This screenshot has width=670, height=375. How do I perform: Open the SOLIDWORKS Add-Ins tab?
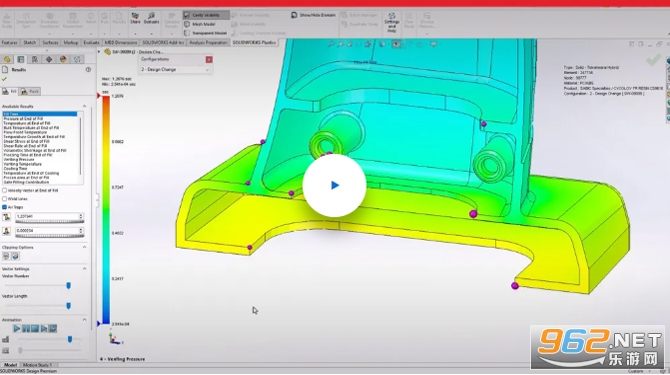tap(163, 43)
